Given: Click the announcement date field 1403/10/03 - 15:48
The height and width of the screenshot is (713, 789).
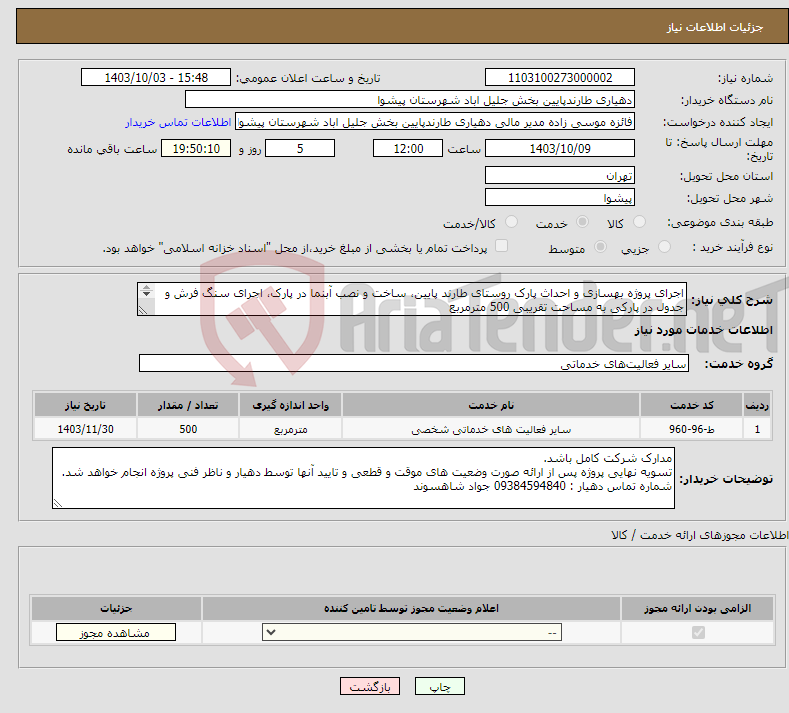Looking at the screenshot, I should [x=155, y=77].
